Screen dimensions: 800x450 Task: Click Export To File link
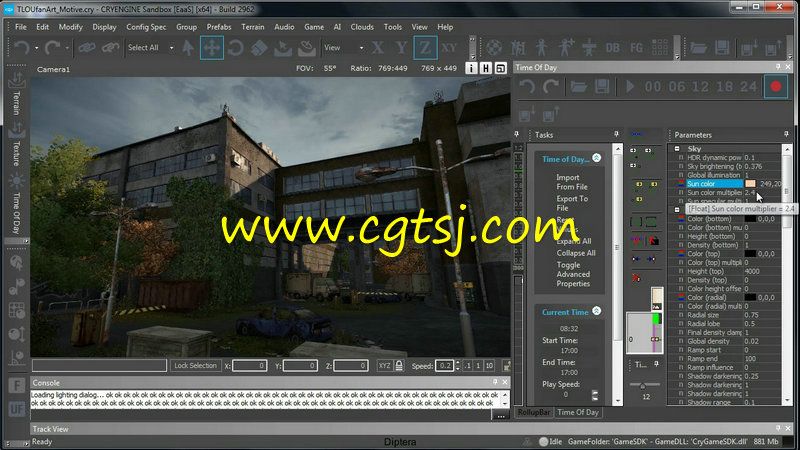[572, 204]
